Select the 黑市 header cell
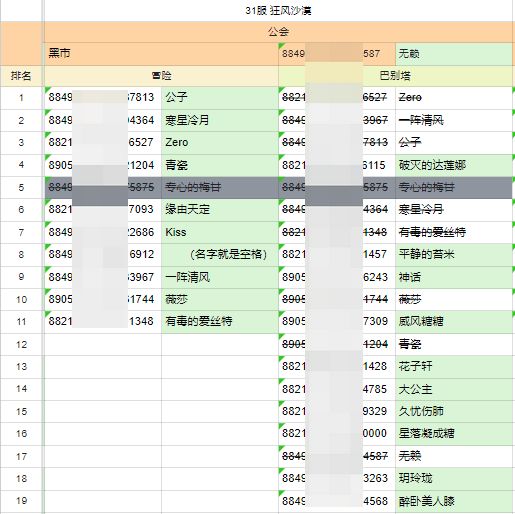Viewport: 515px width, 514px height. tap(161, 53)
